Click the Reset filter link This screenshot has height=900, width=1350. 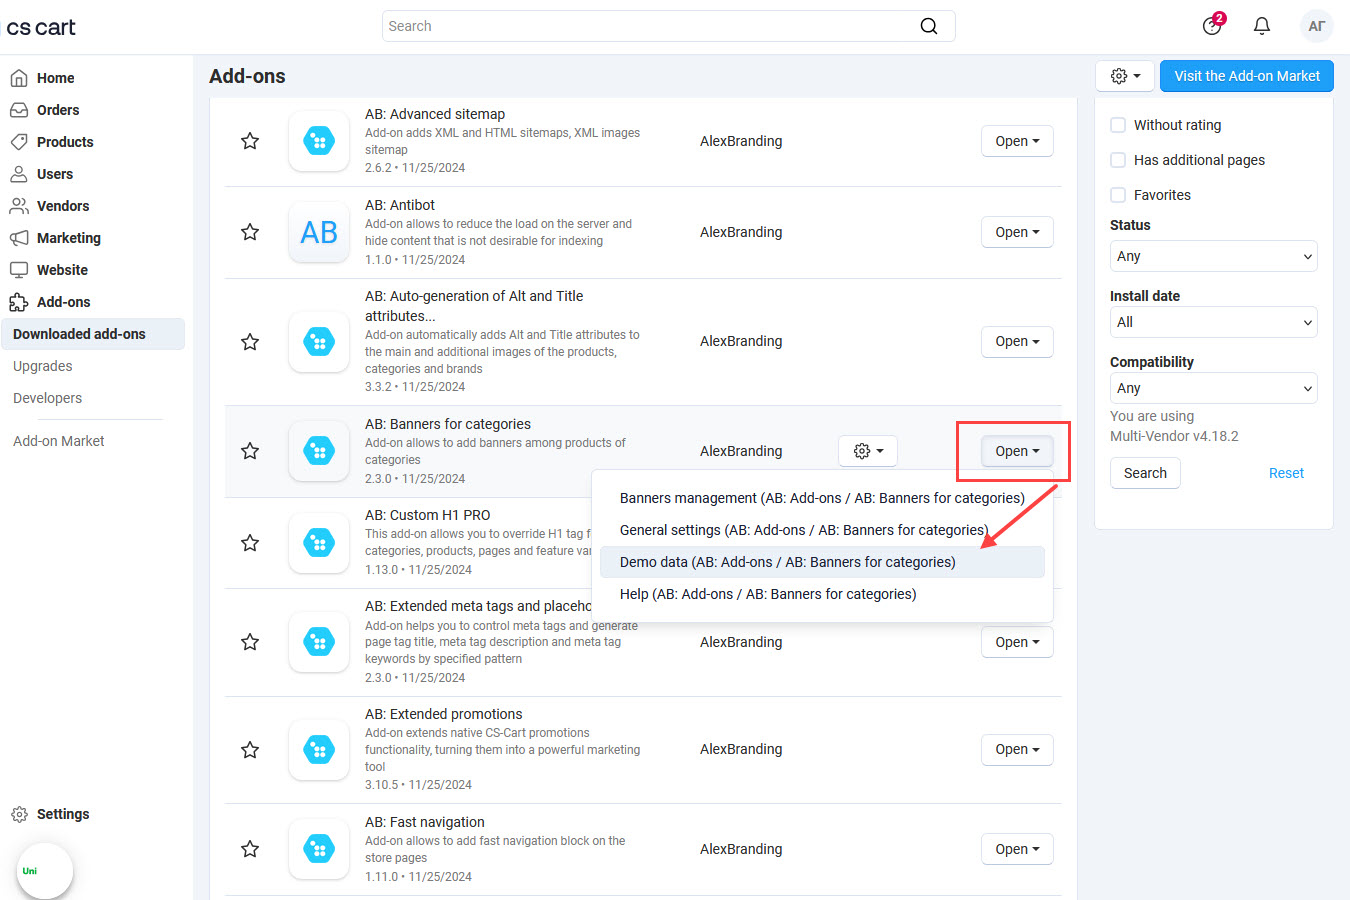pos(1286,473)
